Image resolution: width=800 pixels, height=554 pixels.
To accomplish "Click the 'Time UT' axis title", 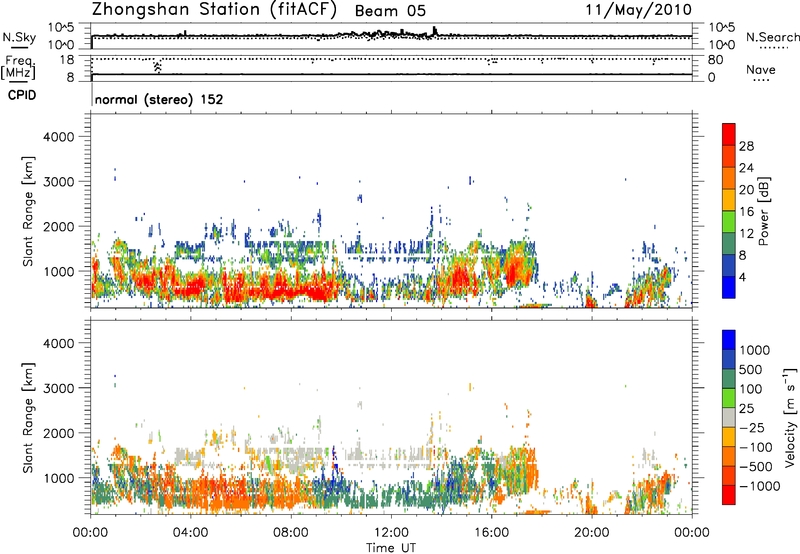I will (391, 548).
